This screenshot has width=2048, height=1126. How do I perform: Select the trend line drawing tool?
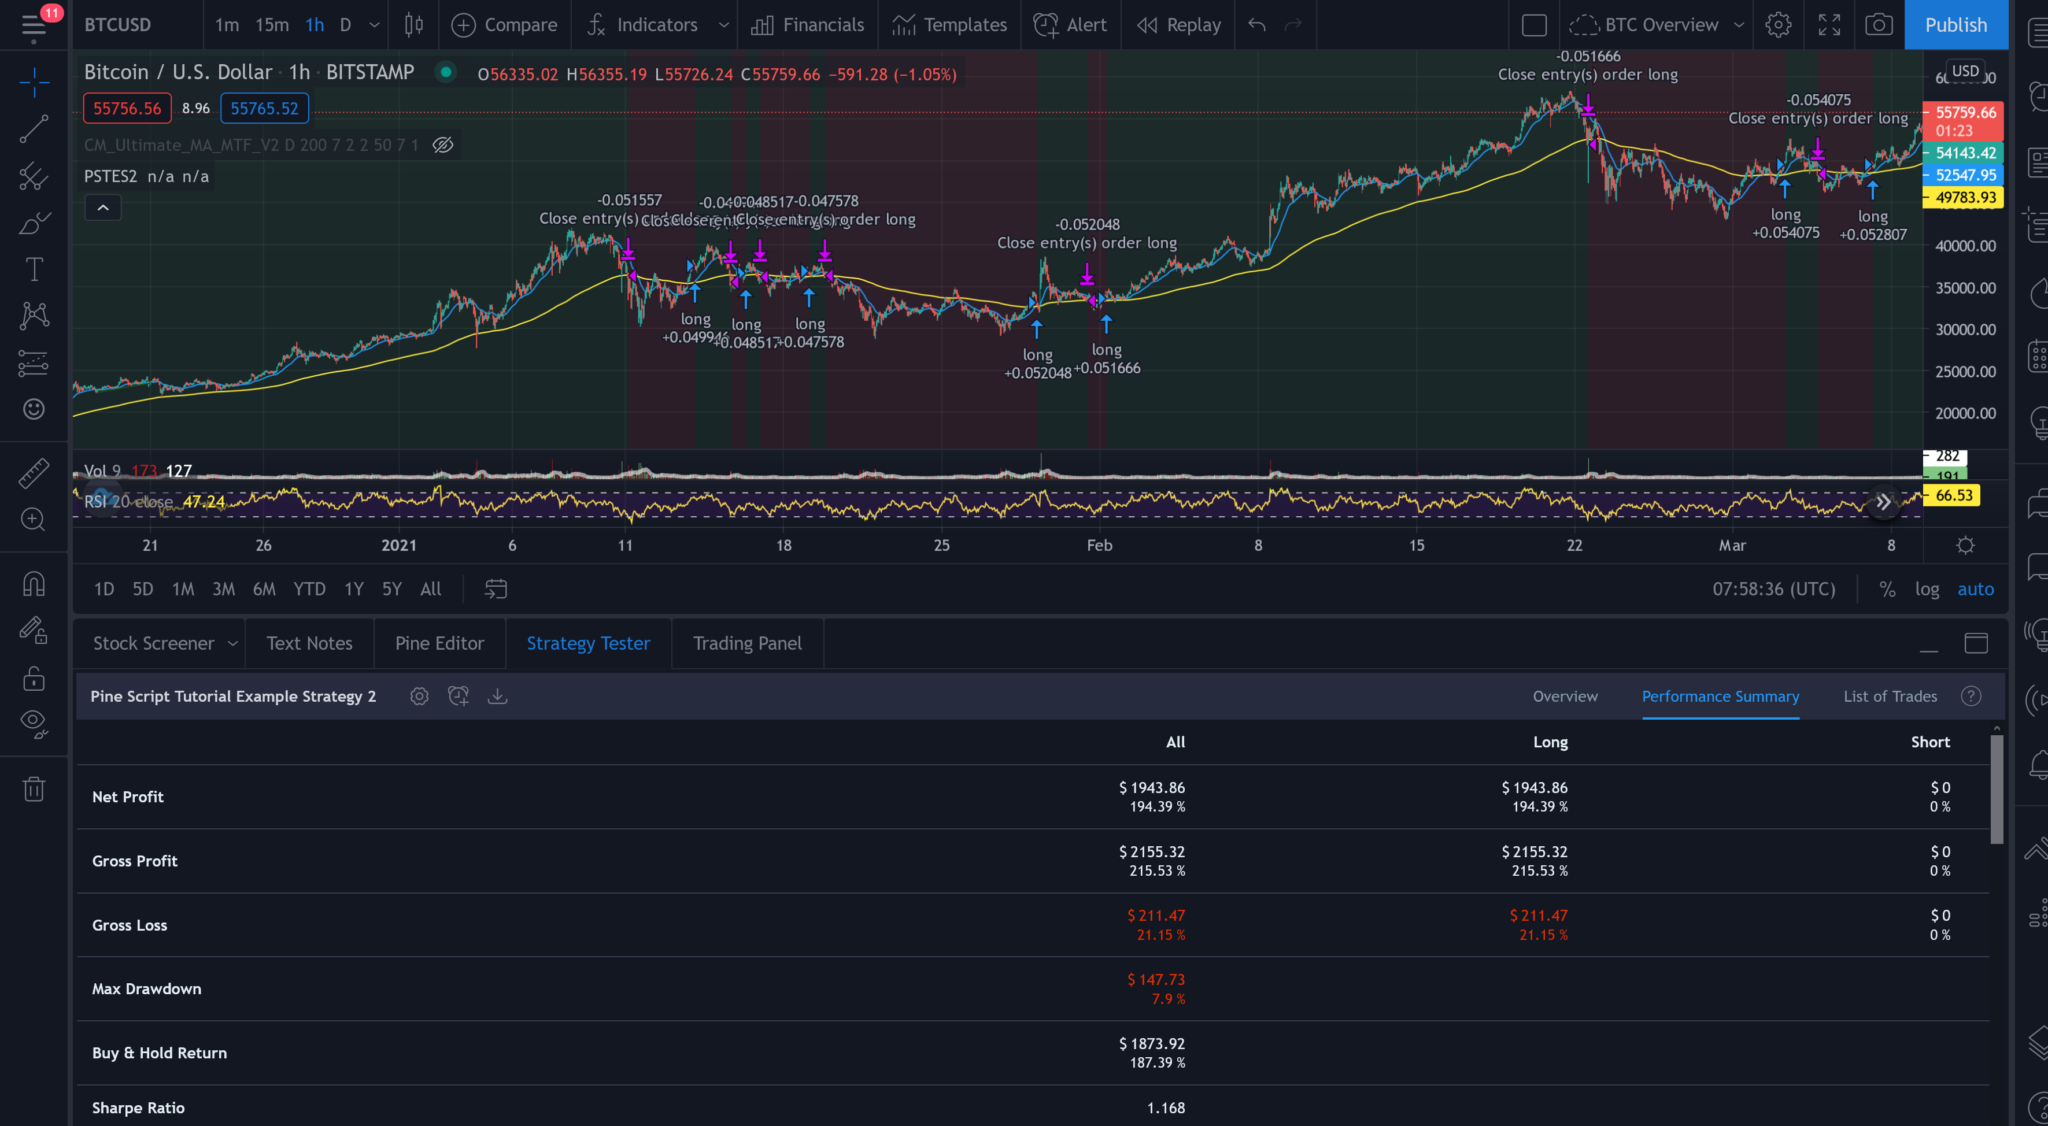34,128
